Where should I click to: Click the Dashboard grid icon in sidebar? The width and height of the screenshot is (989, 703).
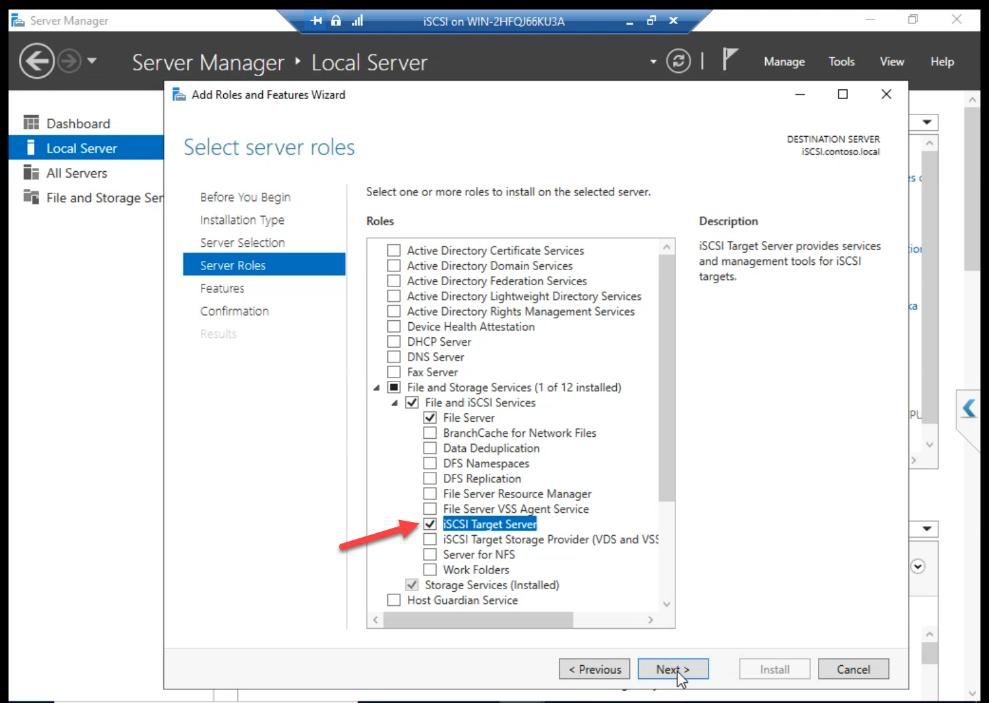click(x=31, y=122)
